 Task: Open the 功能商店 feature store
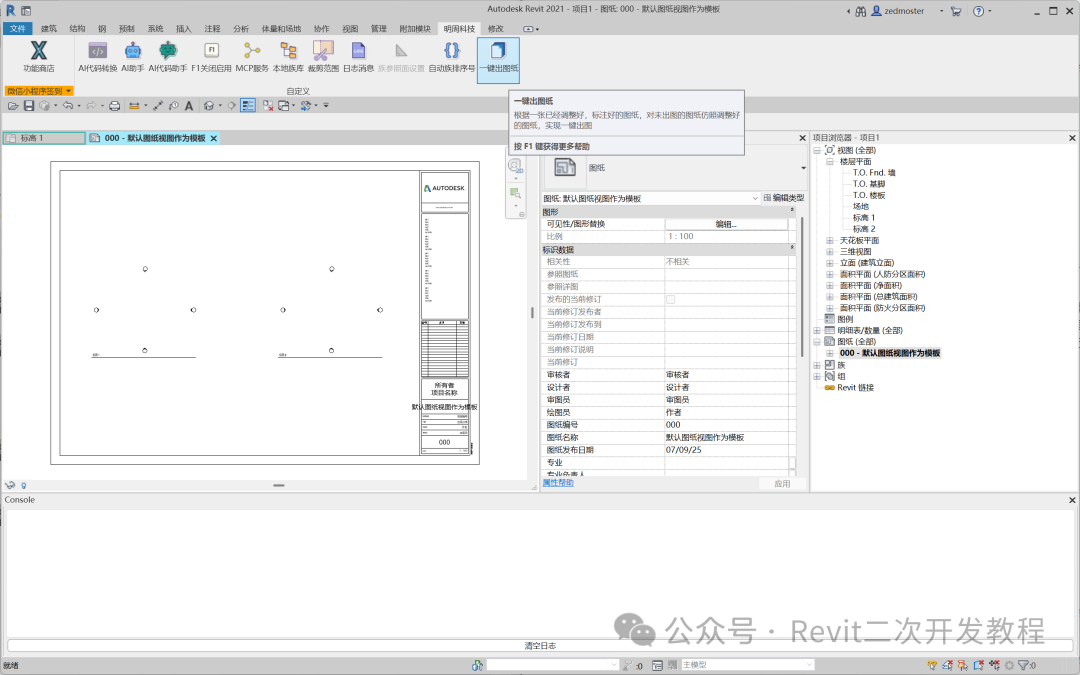tap(39, 56)
